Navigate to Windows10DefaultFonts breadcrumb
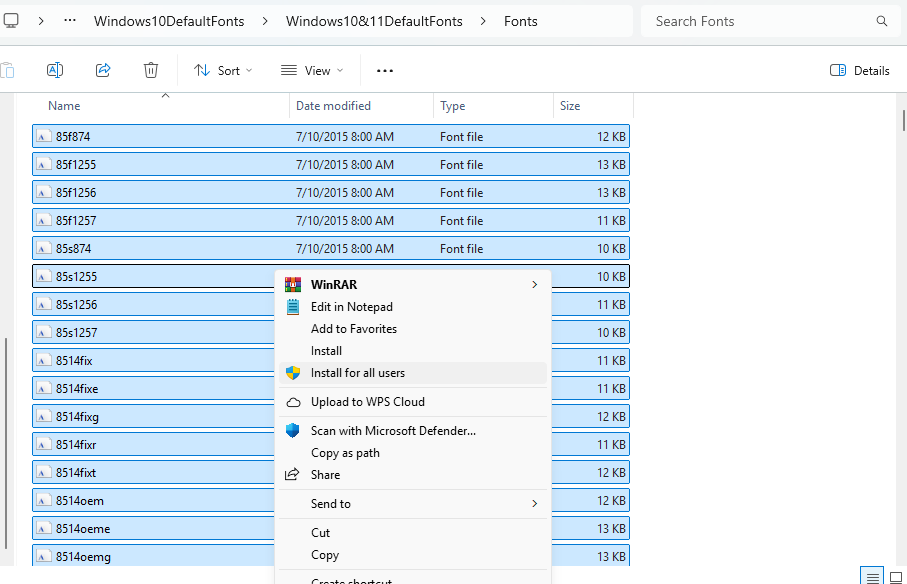The image size is (907, 584). (x=169, y=21)
